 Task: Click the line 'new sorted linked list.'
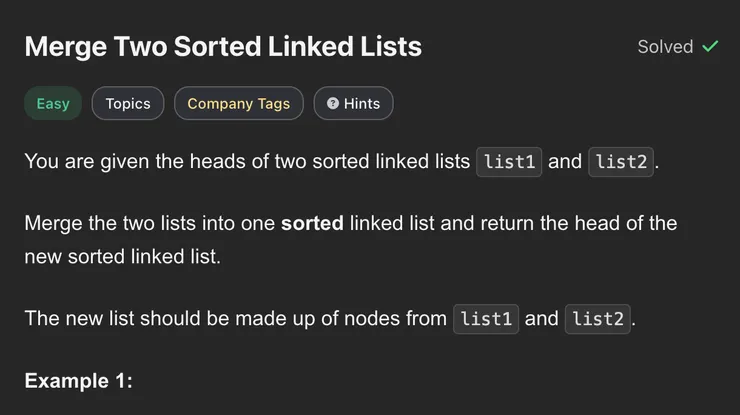122,257
